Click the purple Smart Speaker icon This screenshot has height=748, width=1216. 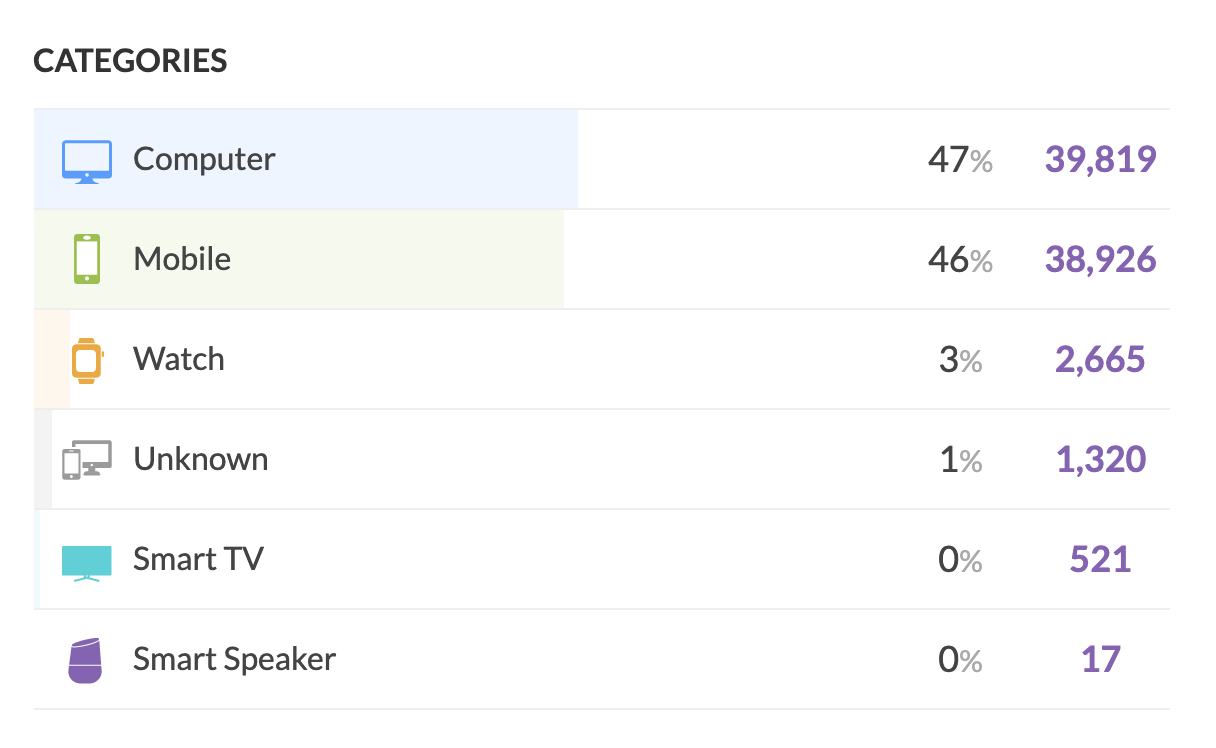(86, 660)
